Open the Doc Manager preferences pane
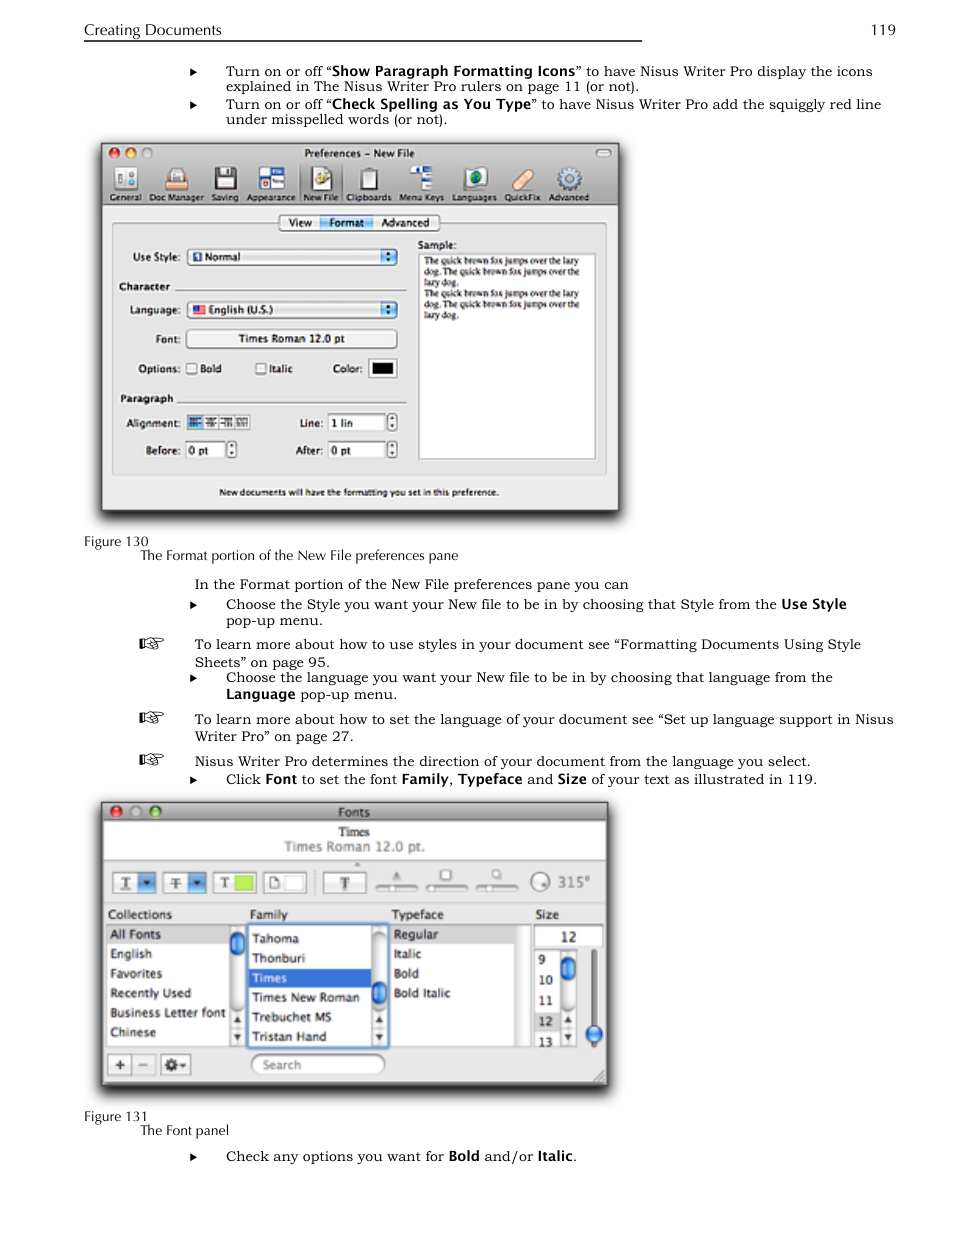The height and width of the screenshot is (1235, 954). click(176, 184)
